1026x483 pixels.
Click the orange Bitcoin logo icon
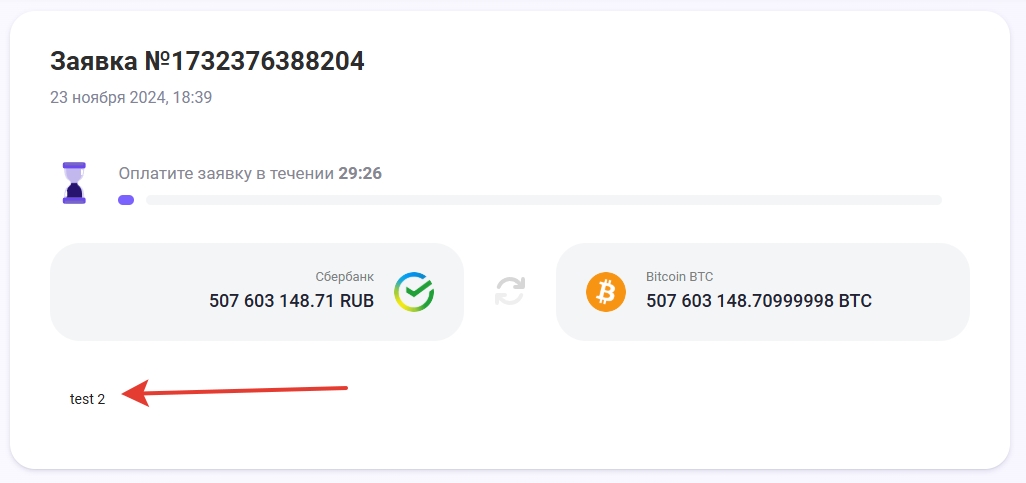(605, 292)
